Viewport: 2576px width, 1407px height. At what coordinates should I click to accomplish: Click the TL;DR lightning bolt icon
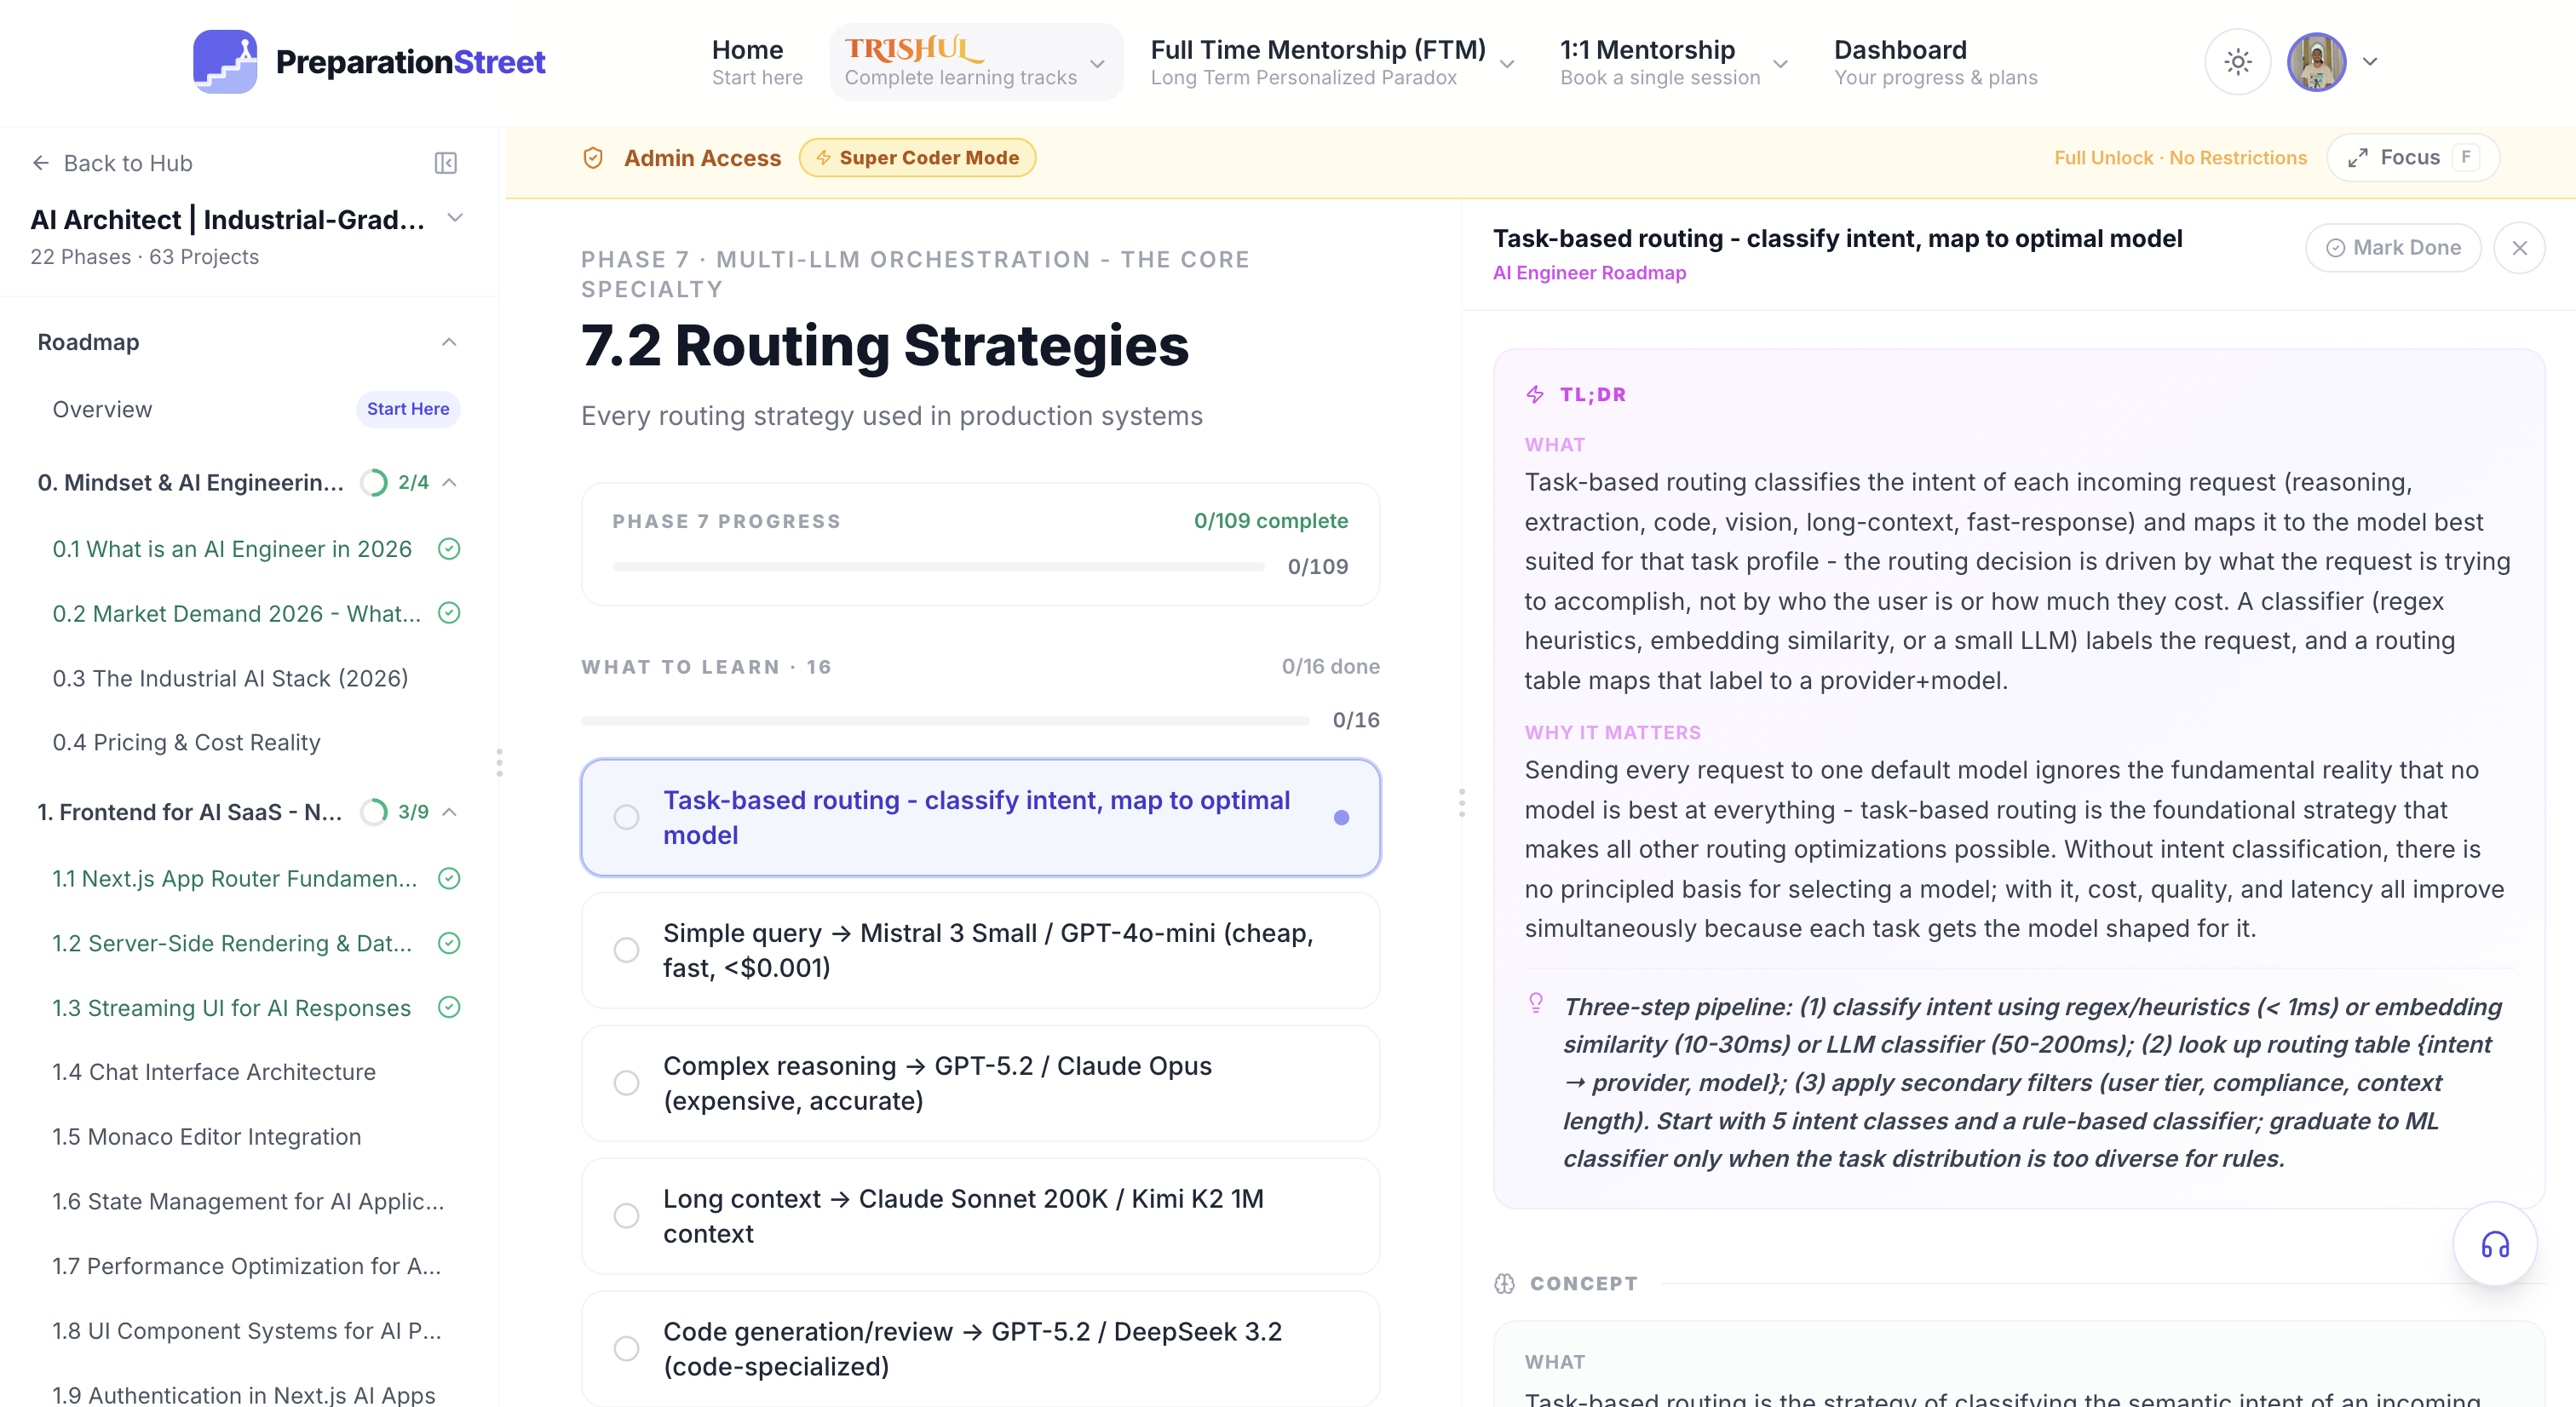[x=1535, y=395]
